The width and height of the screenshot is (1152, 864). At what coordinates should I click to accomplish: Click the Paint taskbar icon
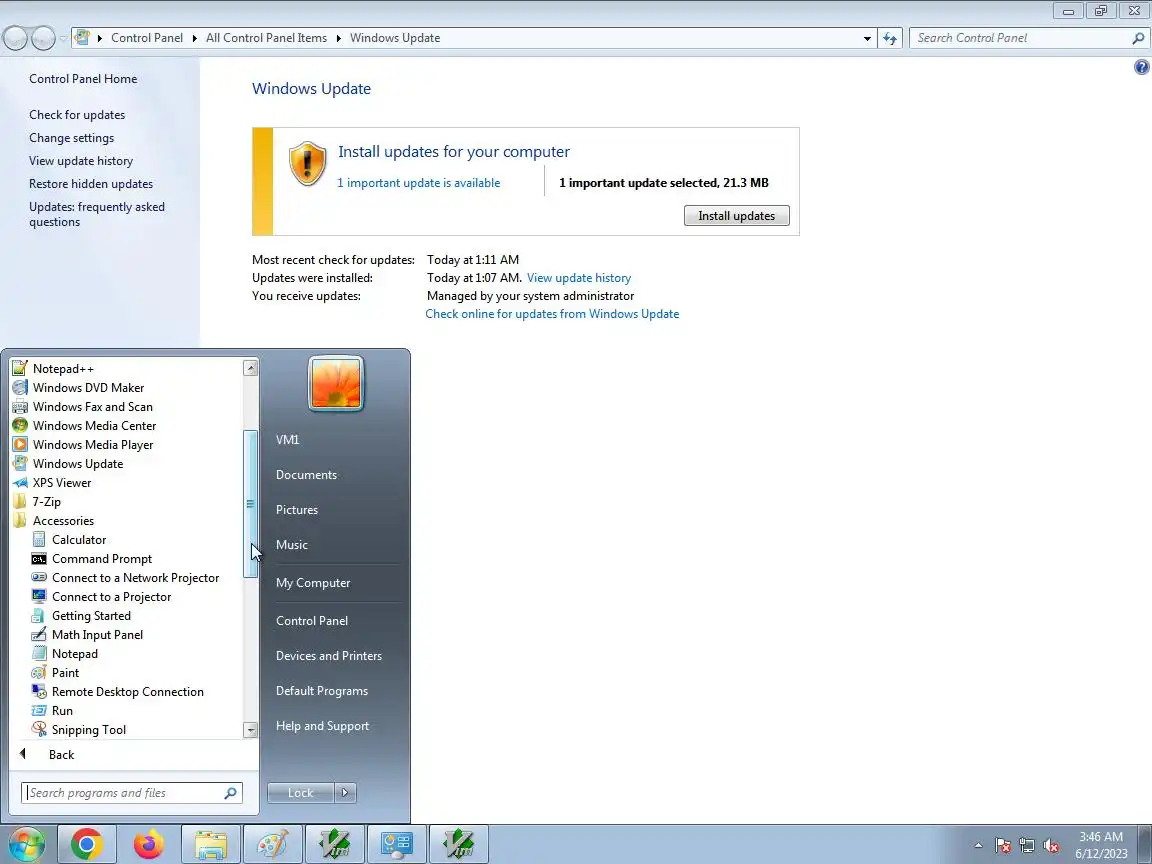pyautogui.click(x=272, y=845)
